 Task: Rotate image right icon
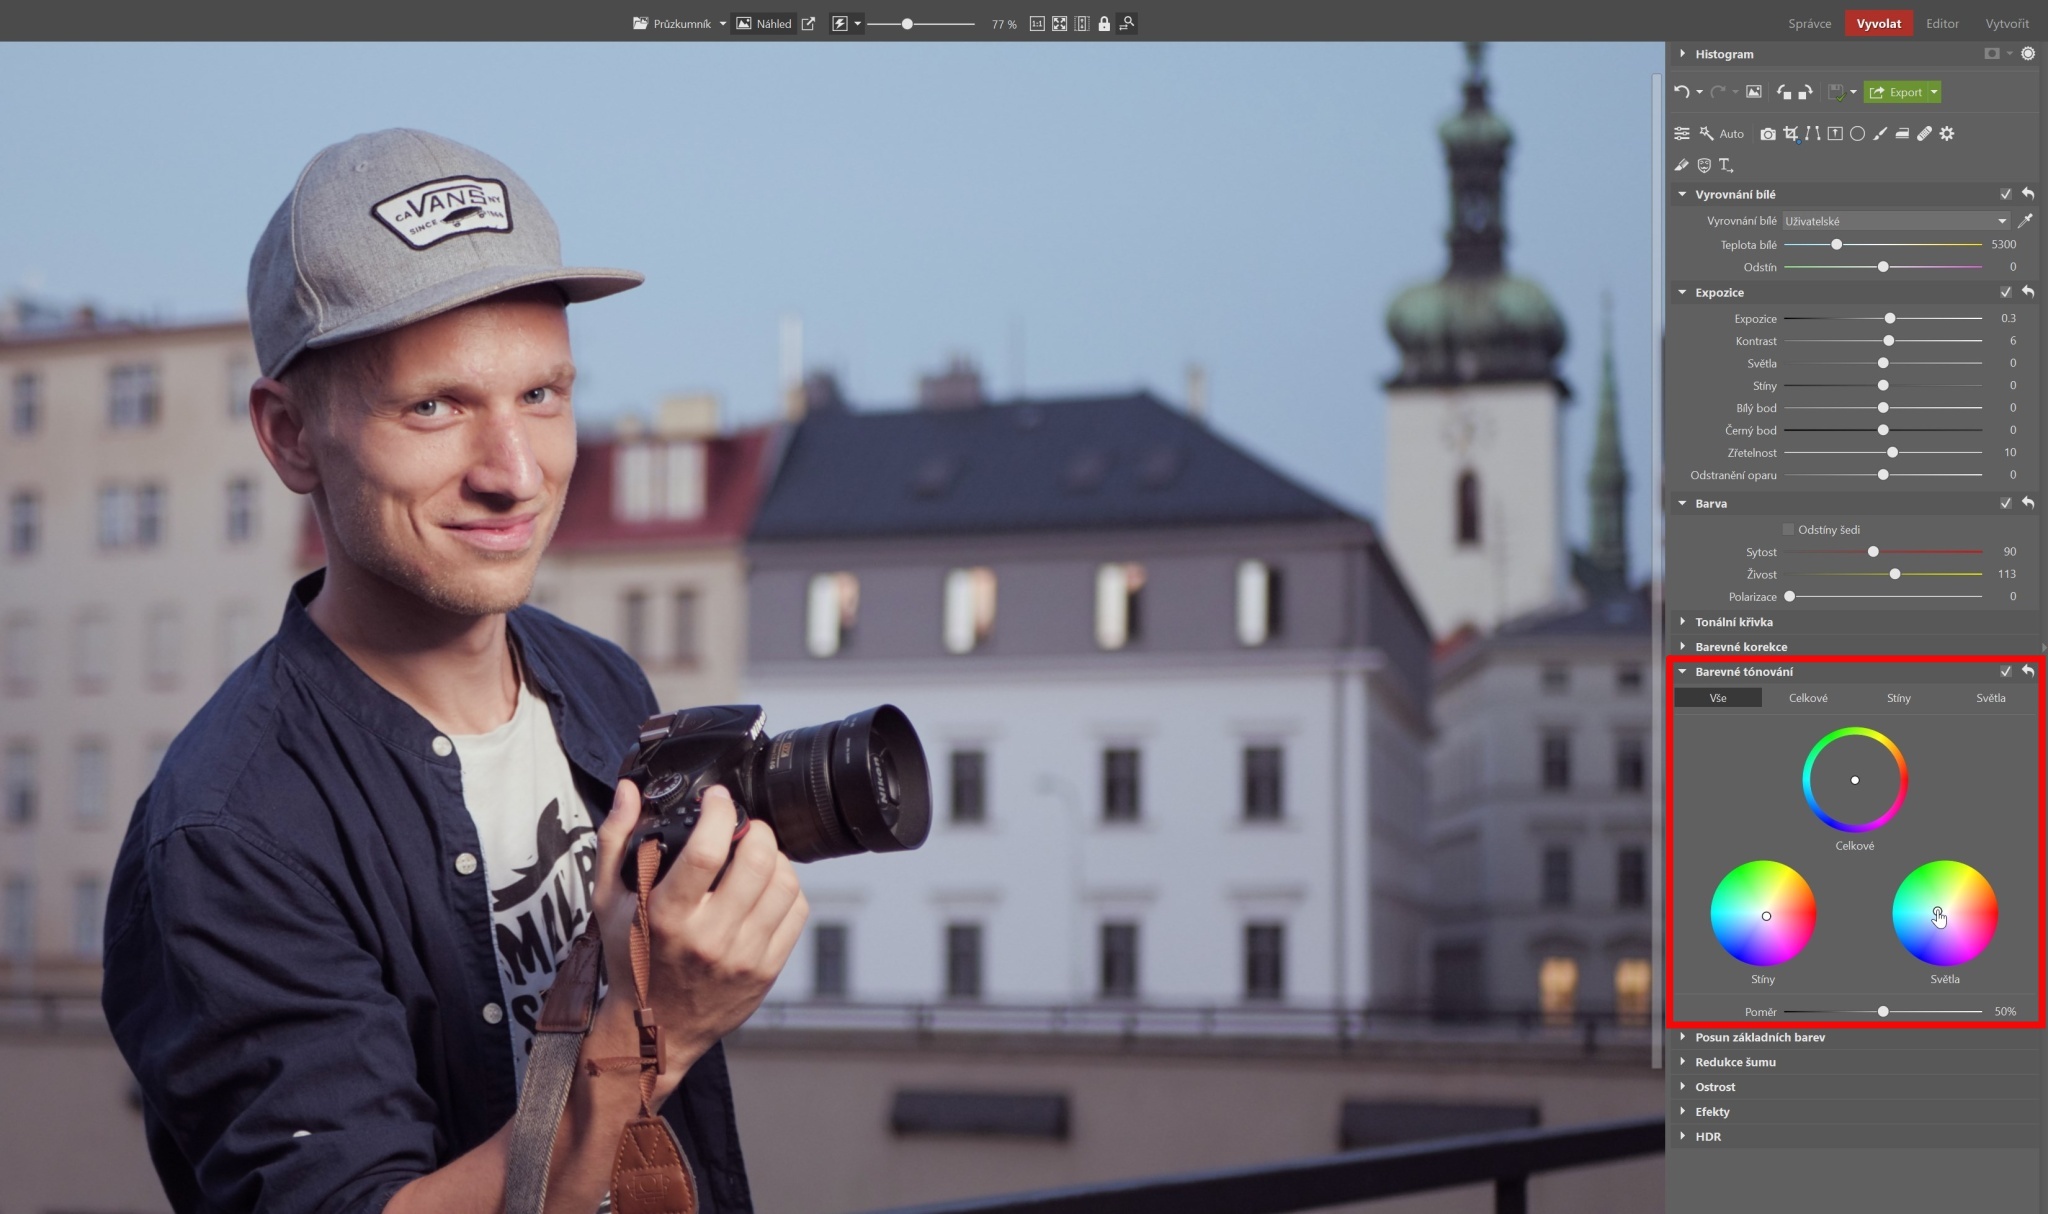[1805, 92]
